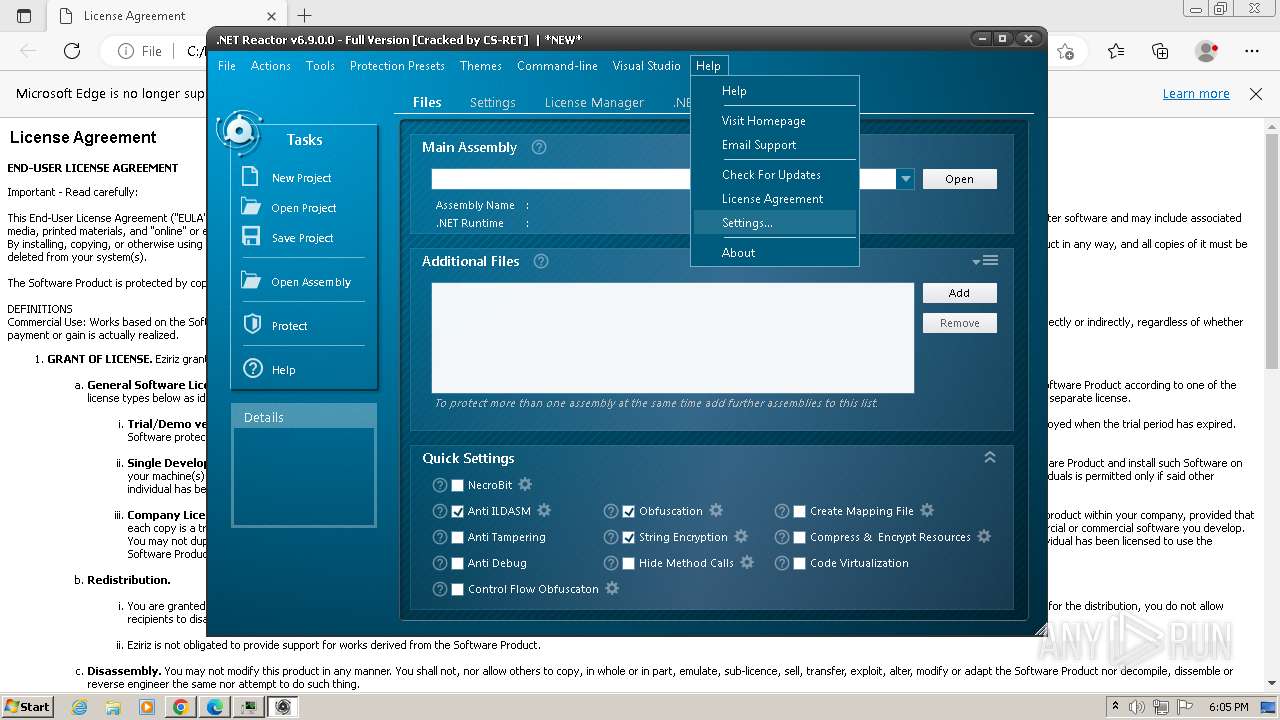Click the Learn more link in Edge
The image size is (1280, 720).
1196,93
